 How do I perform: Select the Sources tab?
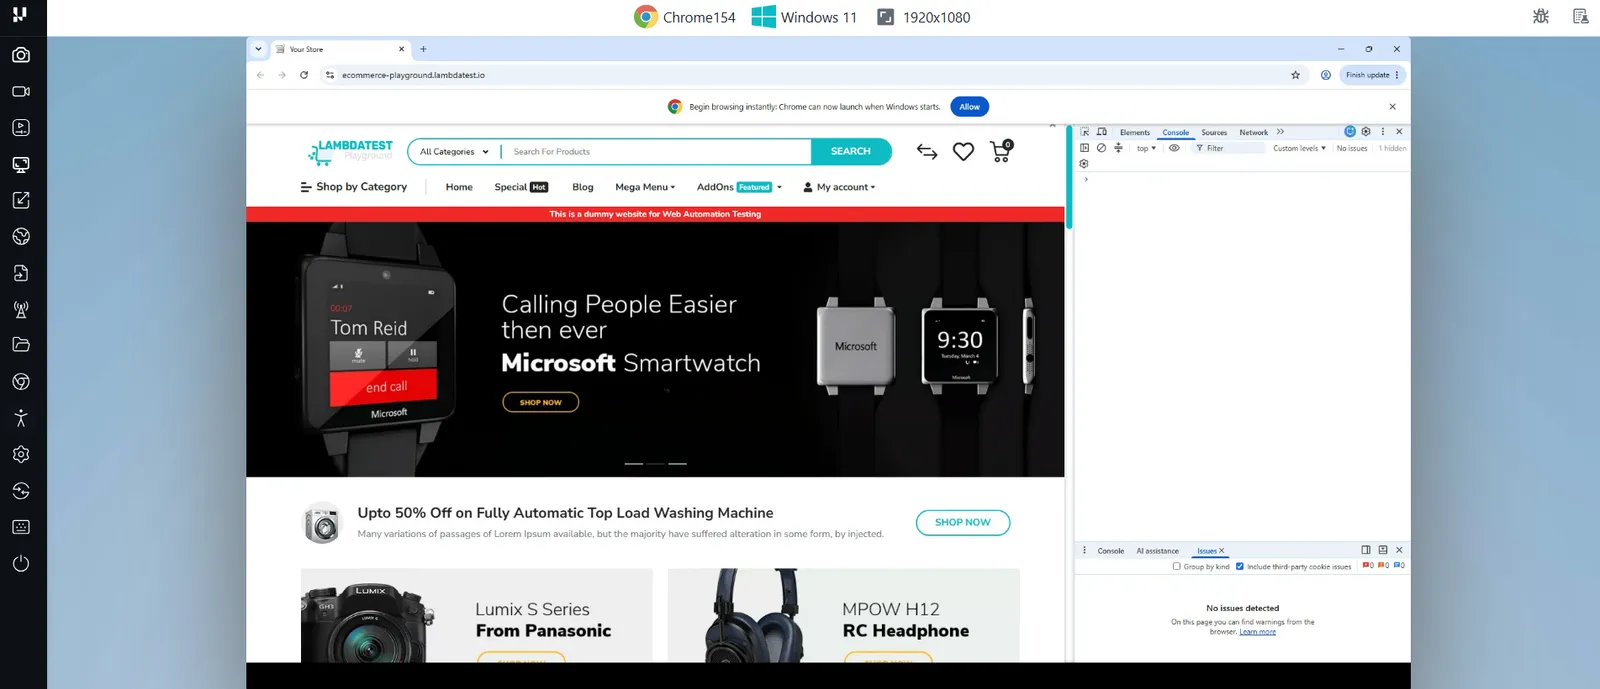click(1214, 132)
